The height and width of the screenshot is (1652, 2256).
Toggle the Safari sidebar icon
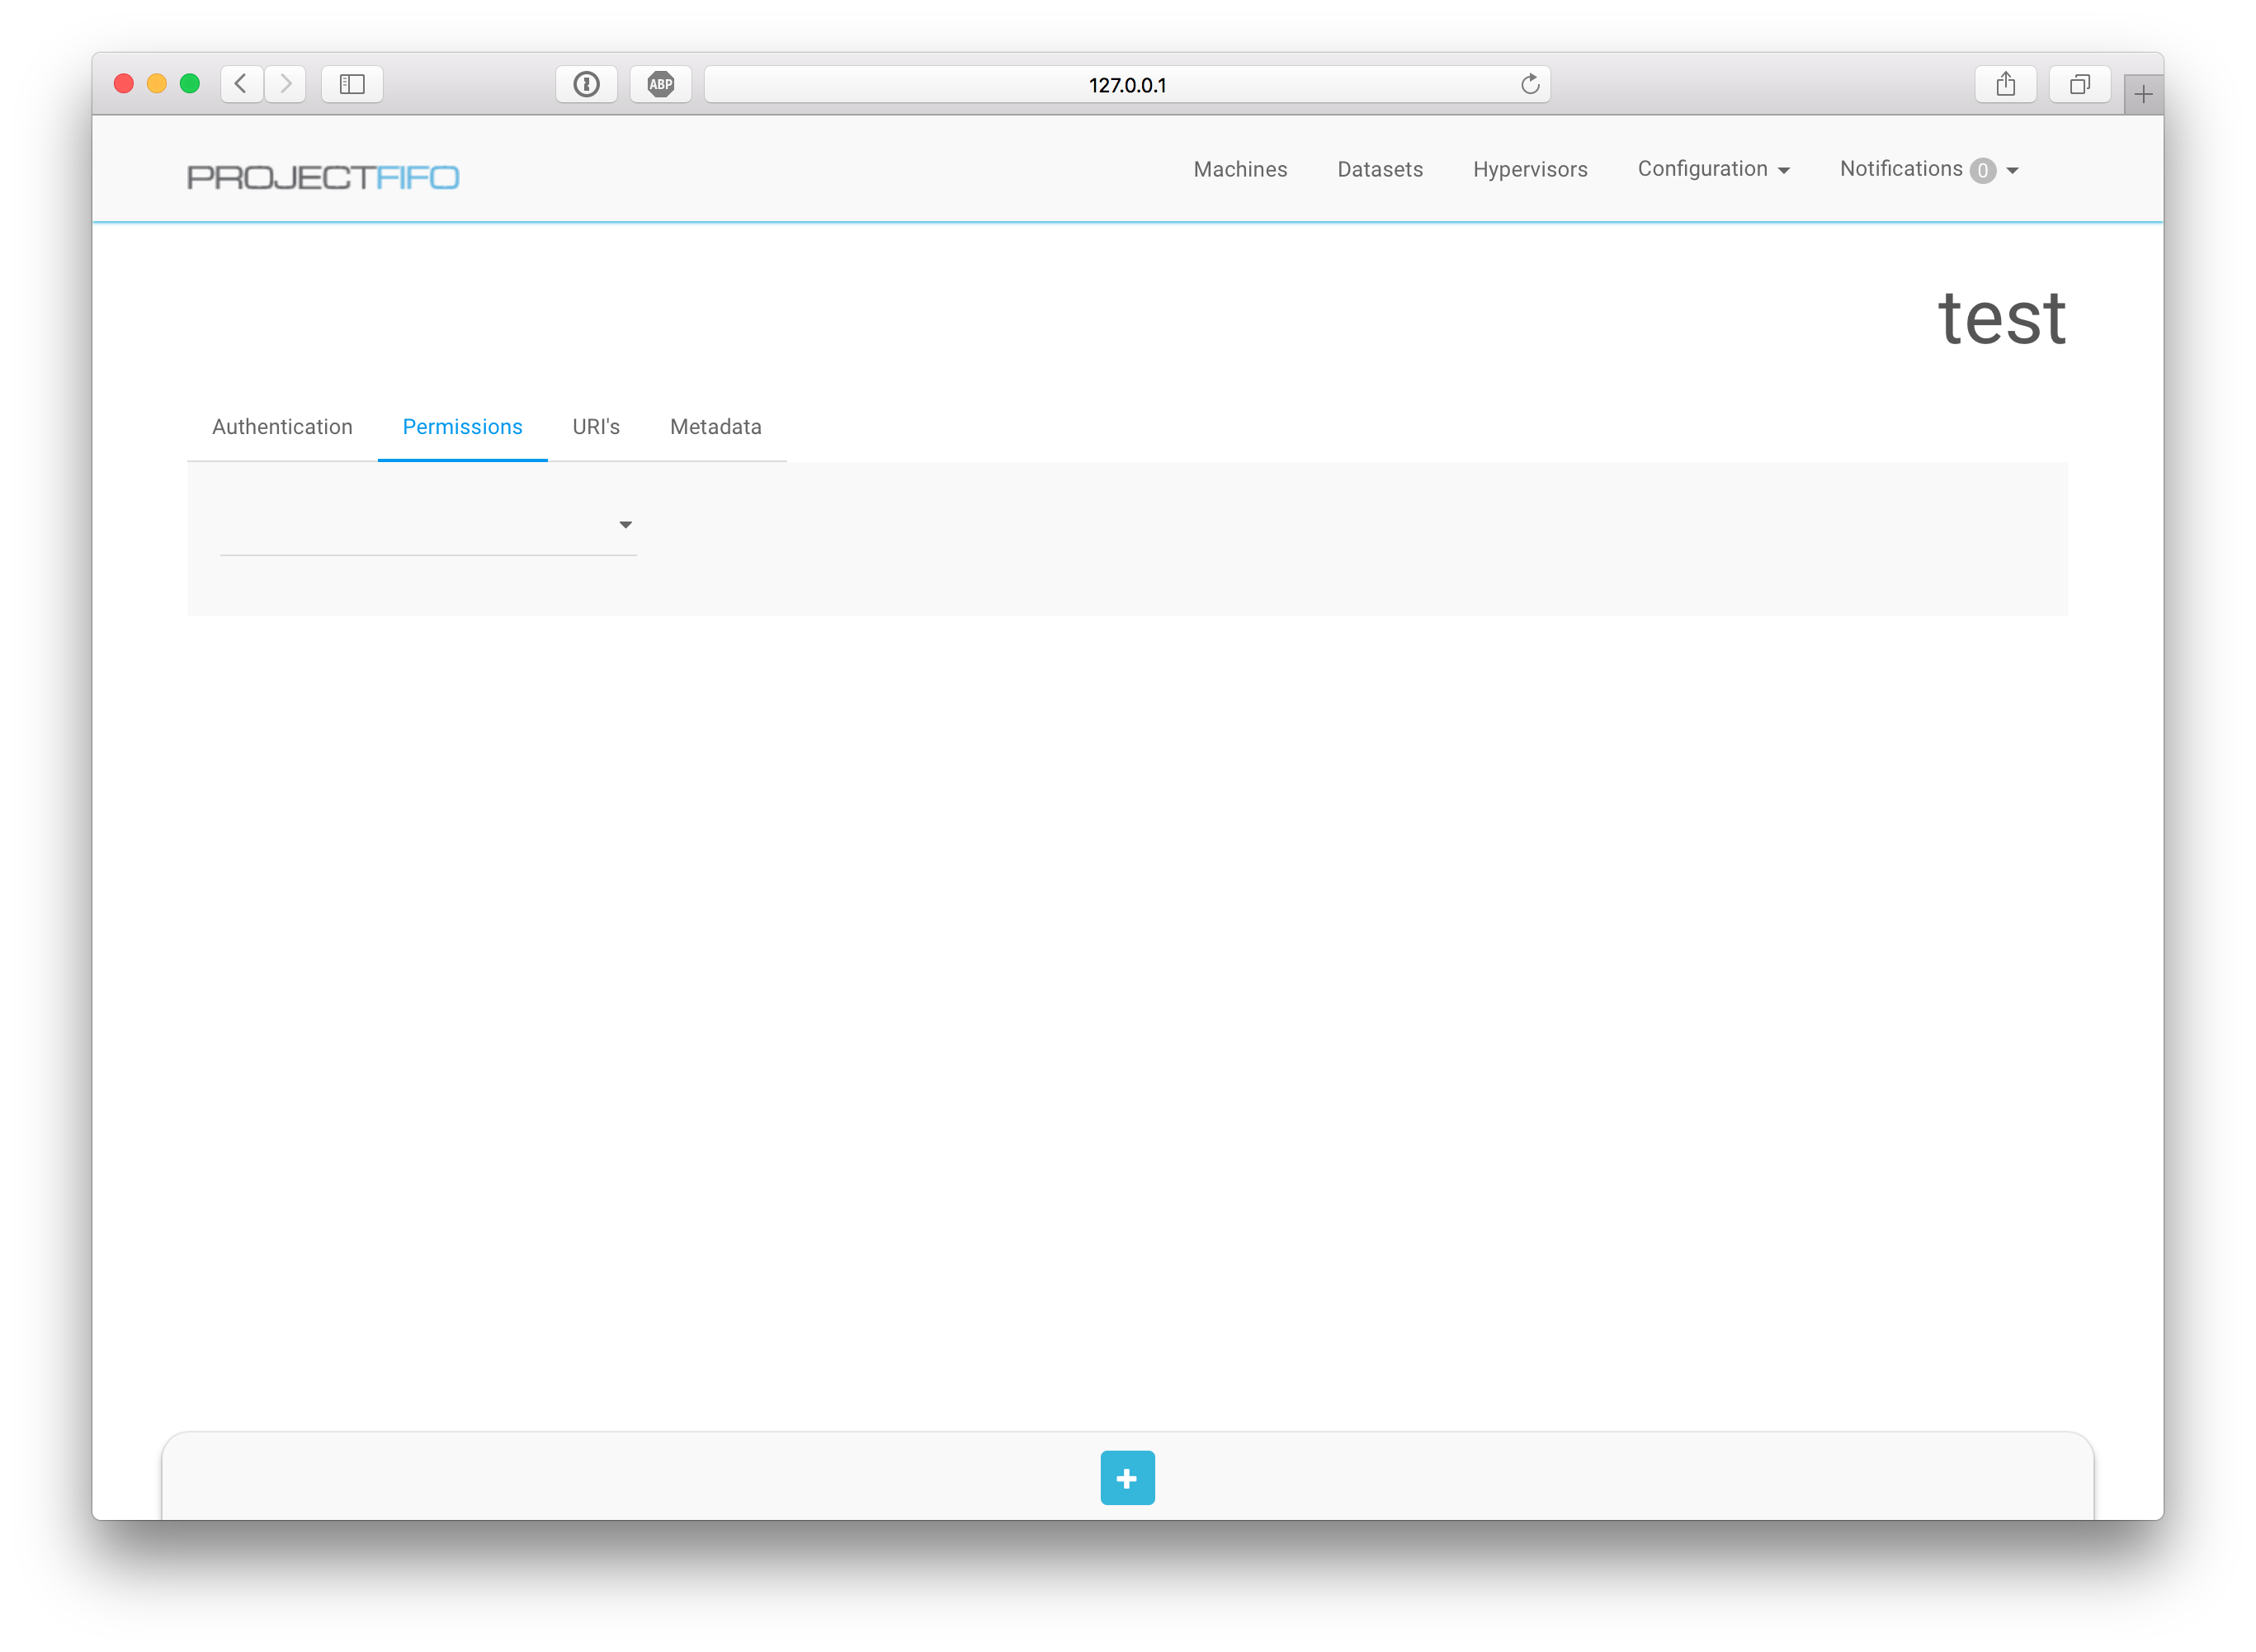pyautogui.click(x=352, y=84)
